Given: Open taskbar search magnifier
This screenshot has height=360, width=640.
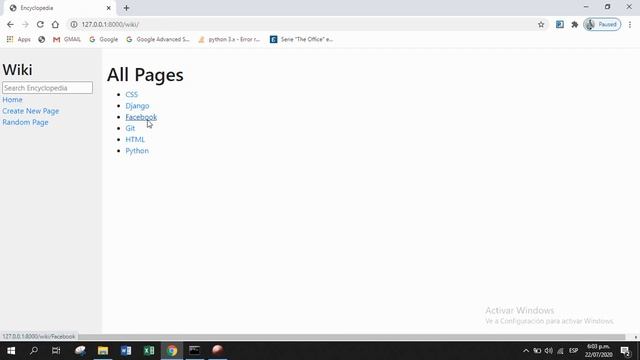Looking at the screenshot, I should (34, 351).
